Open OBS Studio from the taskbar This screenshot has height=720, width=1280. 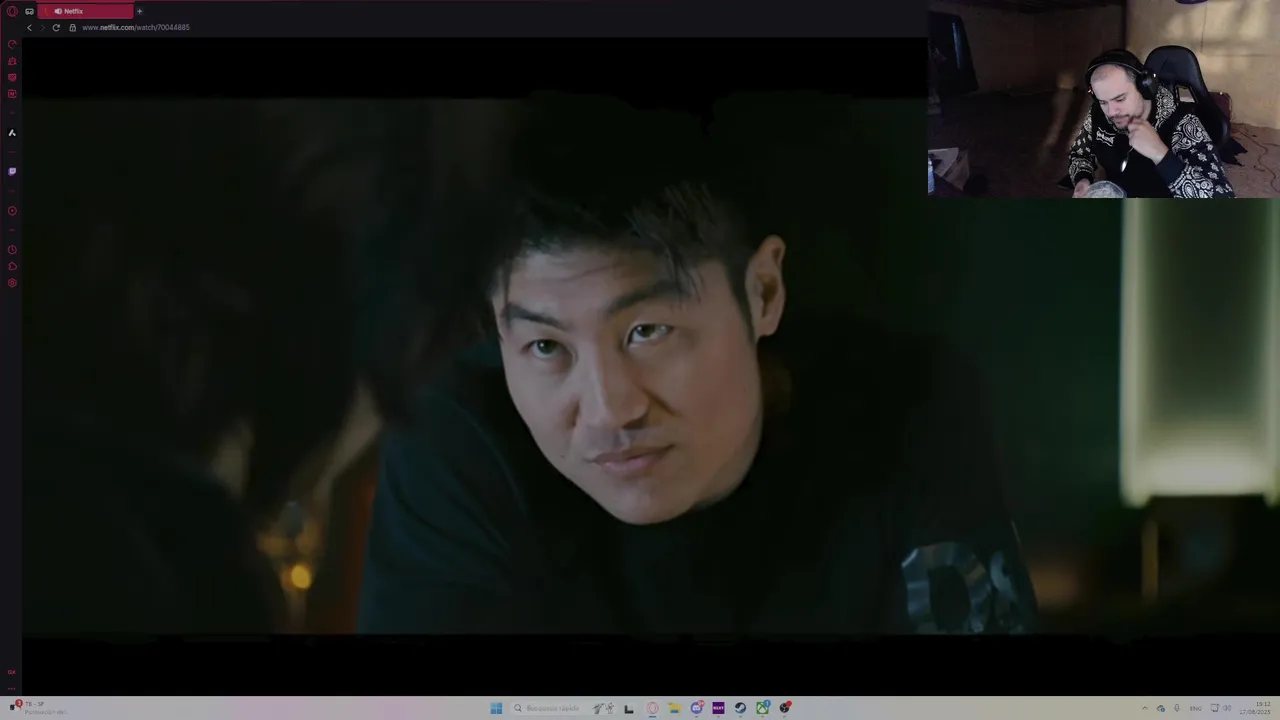point(786,708)
